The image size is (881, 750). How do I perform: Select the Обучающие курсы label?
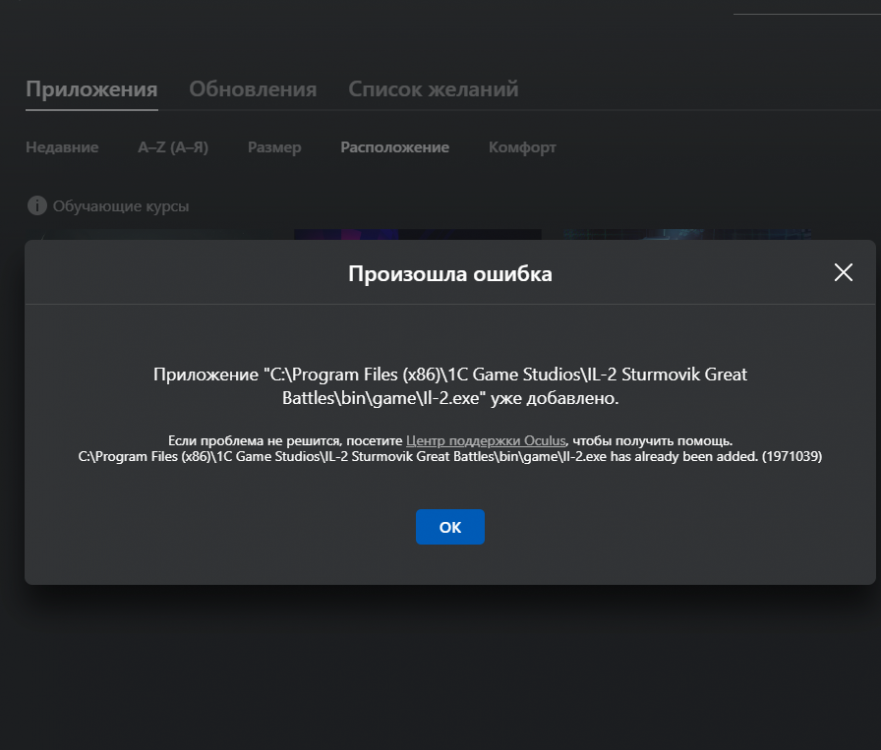(121, 206)
